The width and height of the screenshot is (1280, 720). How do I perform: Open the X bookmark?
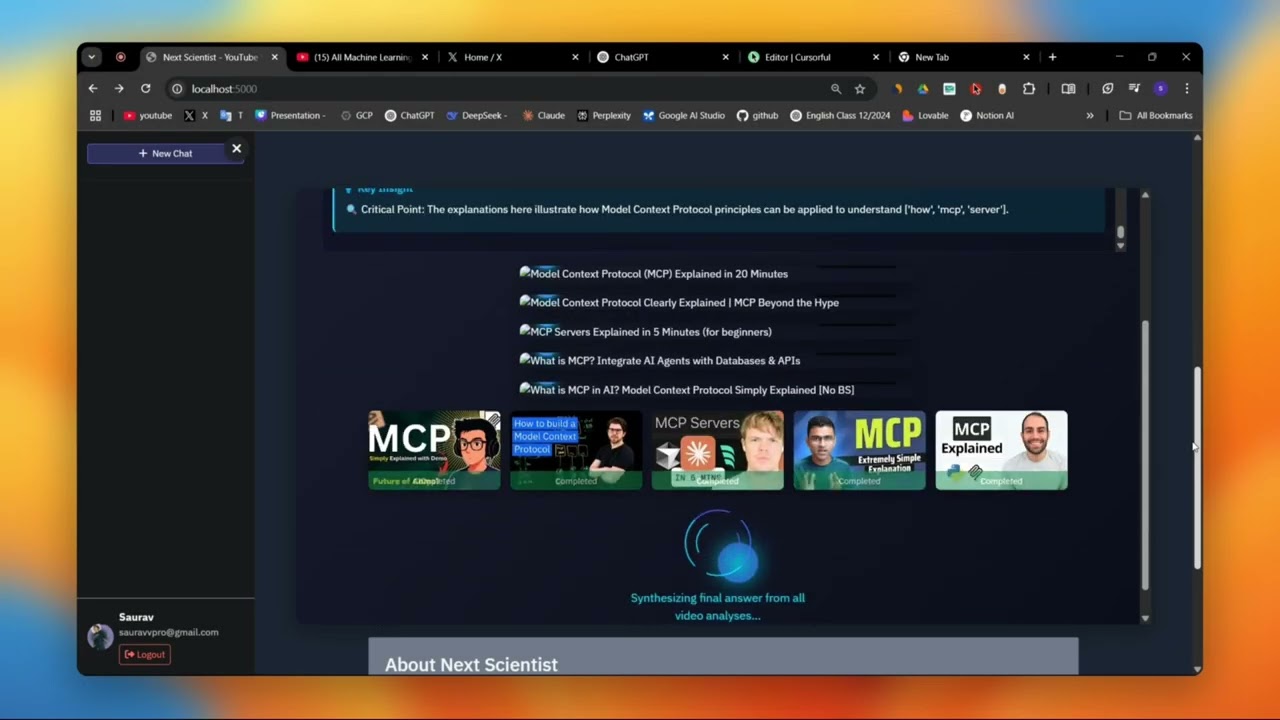196,116
